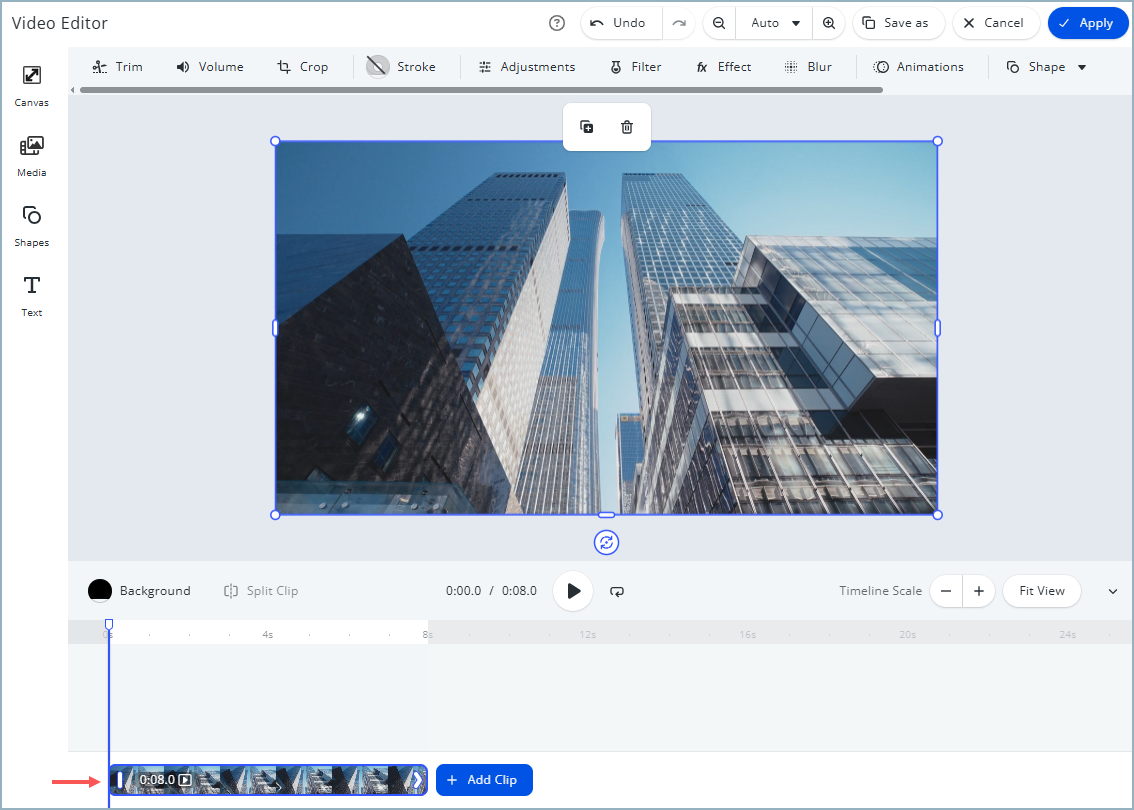The image size is (1134, 810).
Task: Open the Background color swatch
Action: (100, 591)
